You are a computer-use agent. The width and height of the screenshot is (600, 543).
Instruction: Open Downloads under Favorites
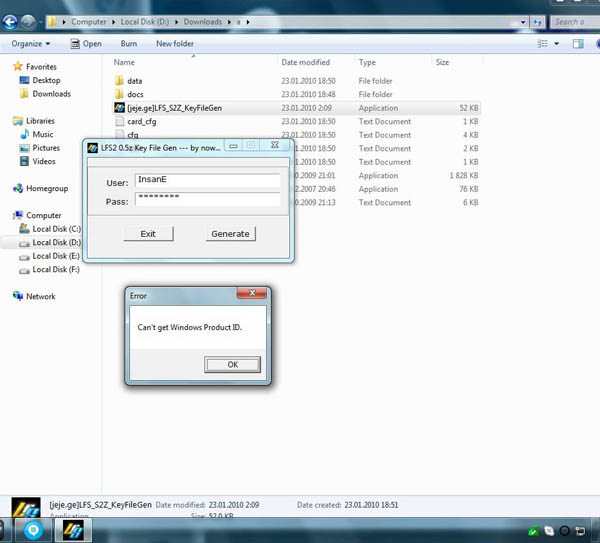(52, 94)
